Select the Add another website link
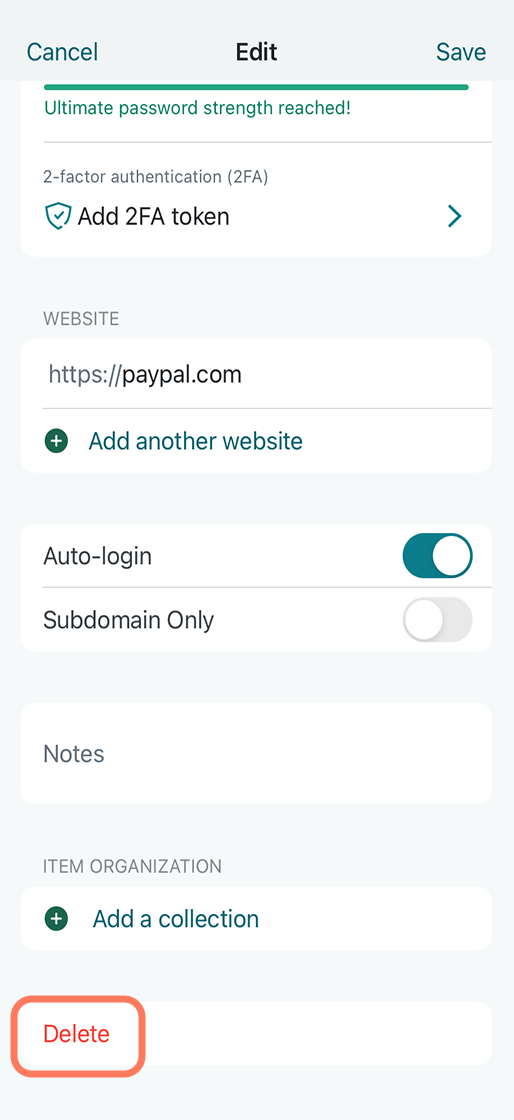The width and height of the screenshot is (514, 1120). pyautogui.click(x=196, y=441)
